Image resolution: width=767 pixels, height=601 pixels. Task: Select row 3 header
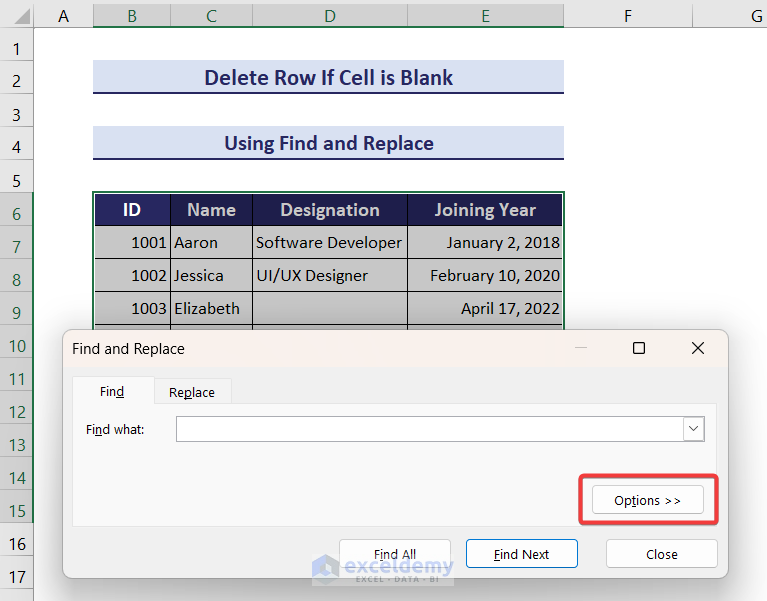tap(17, 114)
